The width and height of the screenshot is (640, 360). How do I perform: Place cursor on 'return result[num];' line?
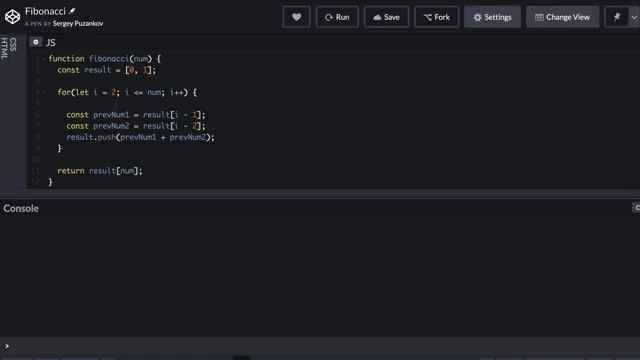coord(100,171)
